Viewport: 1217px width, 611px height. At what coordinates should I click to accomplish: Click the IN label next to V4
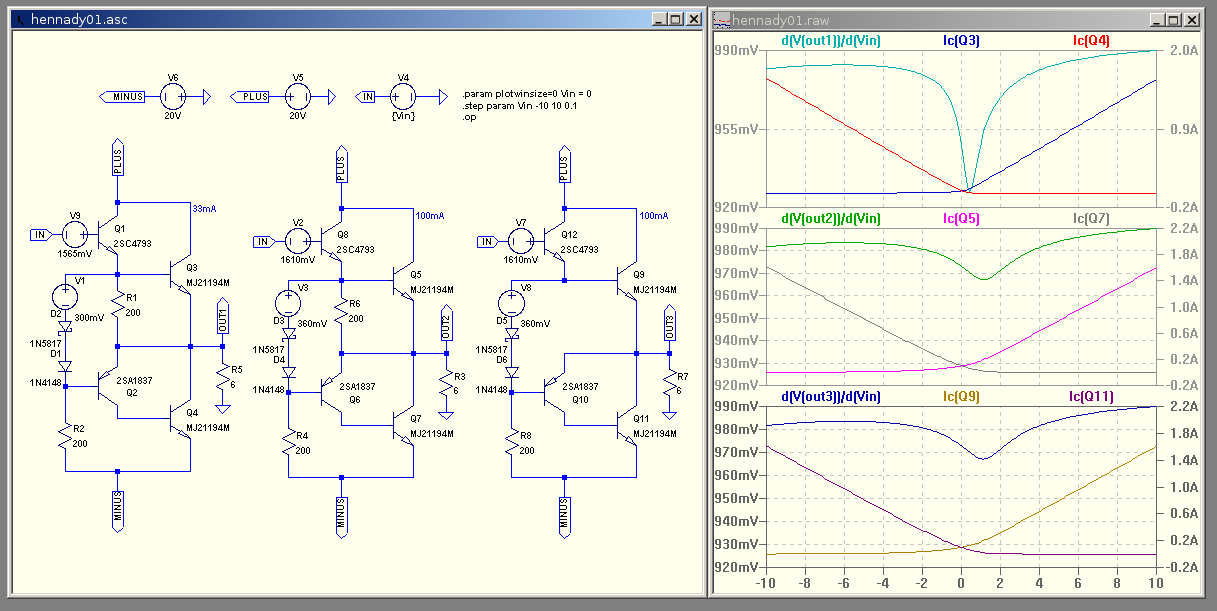coord(366,97)
